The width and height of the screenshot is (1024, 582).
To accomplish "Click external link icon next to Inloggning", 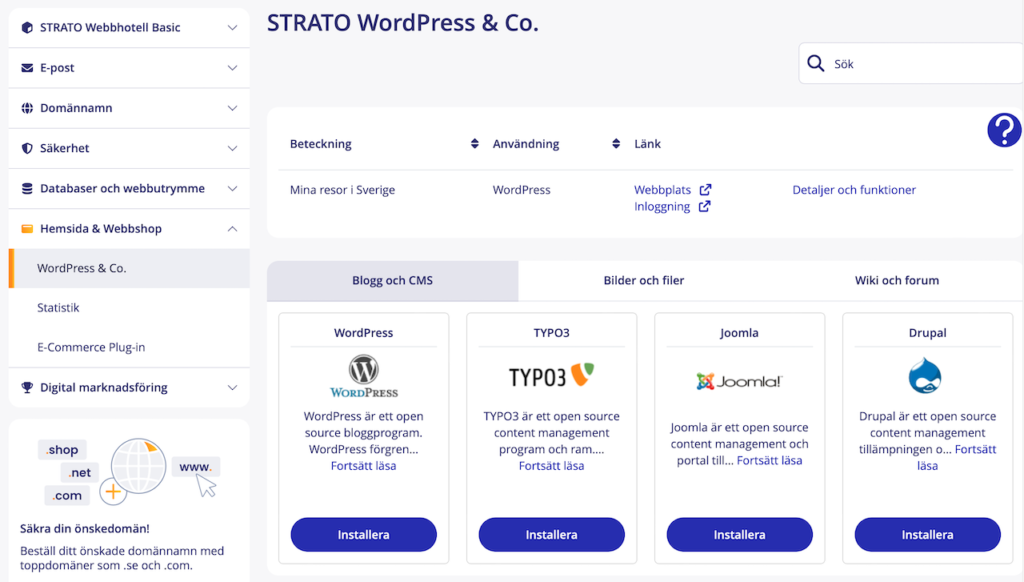I will 705,206.
